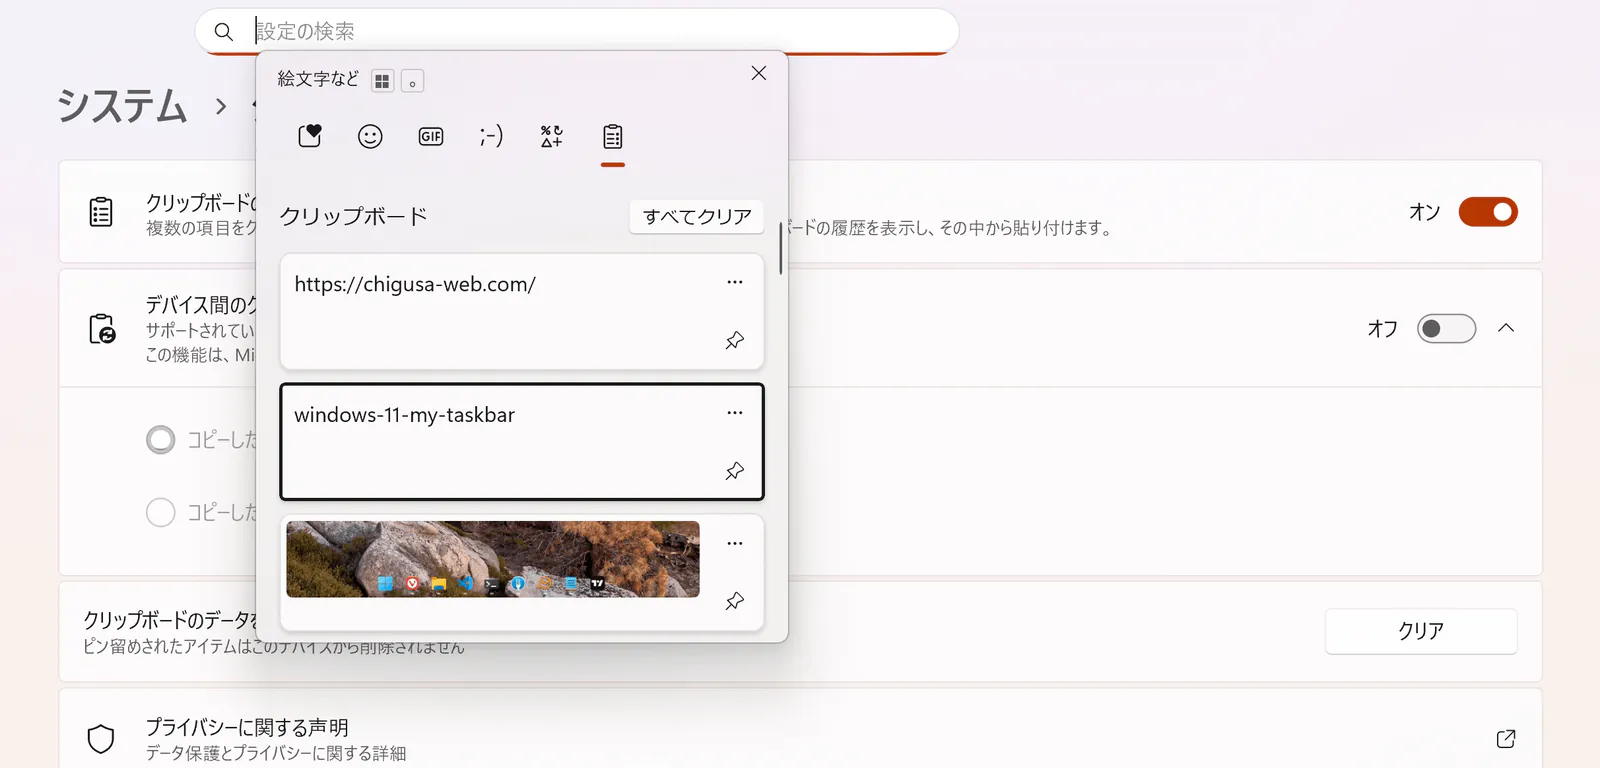The width and height of the screenshot is (1600, 768).
Task: Open more options for the image clipboard item
Action: [x=735, y=543]
